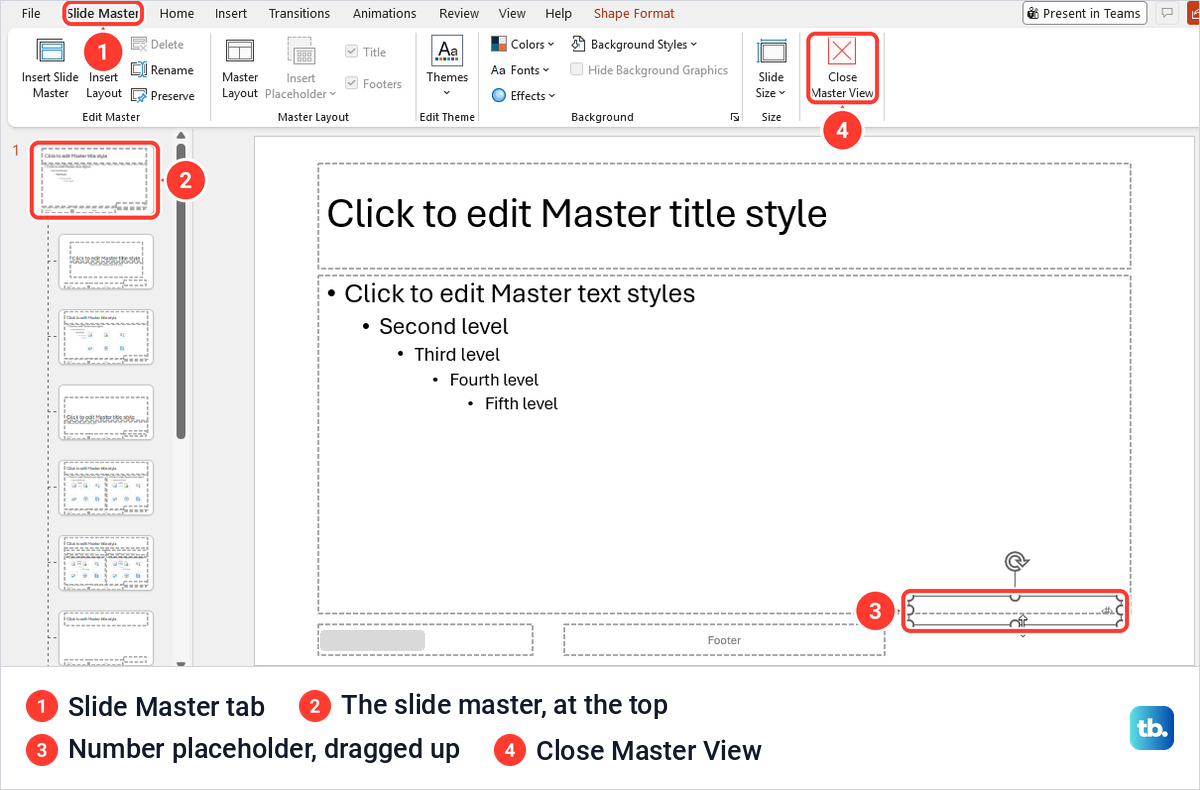Click the Footer placeholder
The height and width of the screenshot is (790, 1200).
click(724, 640)
